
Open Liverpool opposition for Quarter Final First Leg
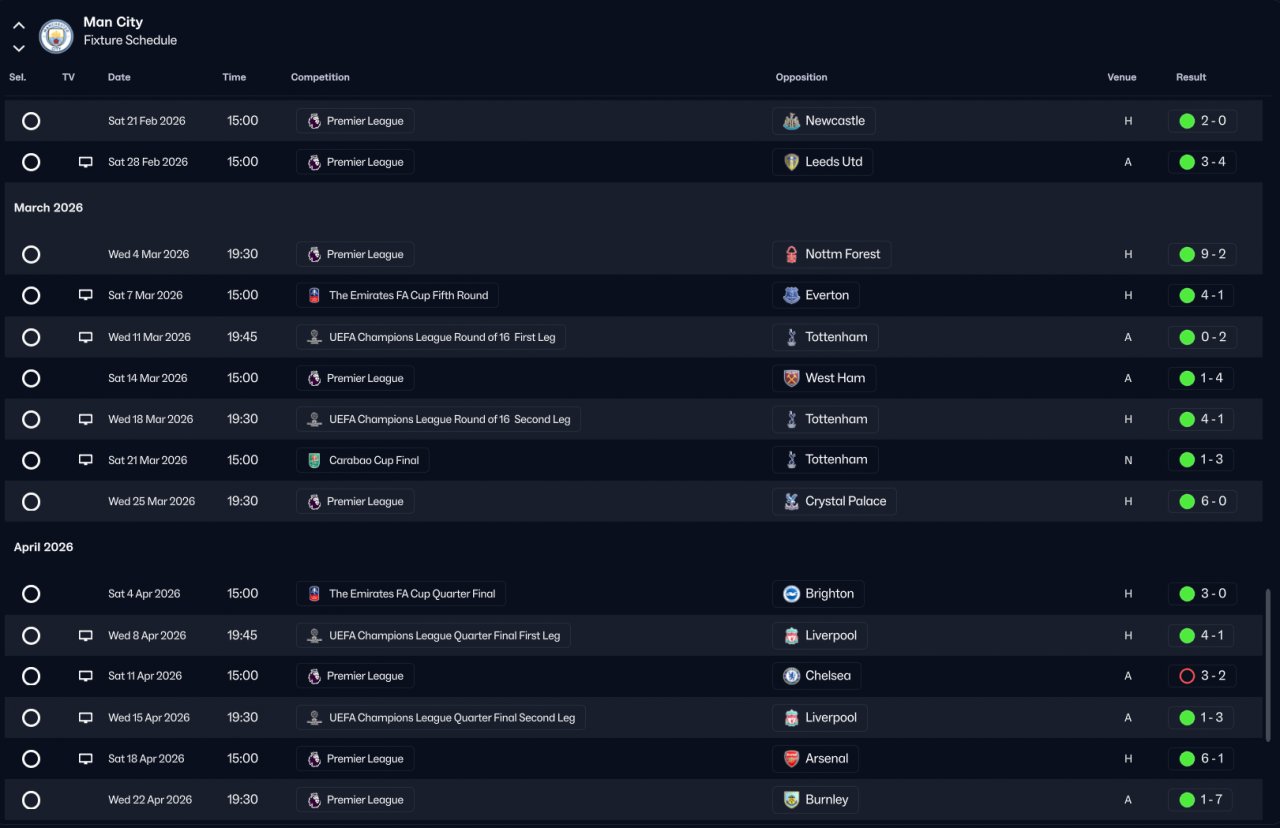click(x=820, y=635)
